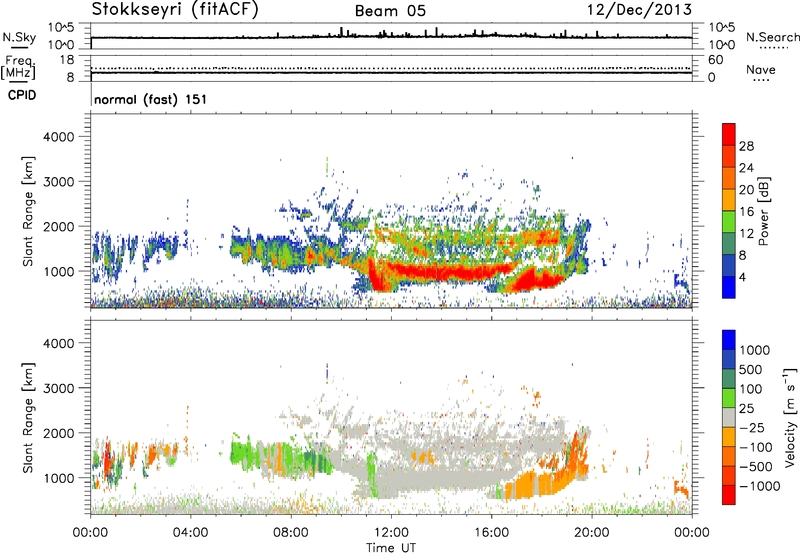Click the '10^5' label left of sky noise panel
Screen dimensions: 800x554
coord(61,28)
